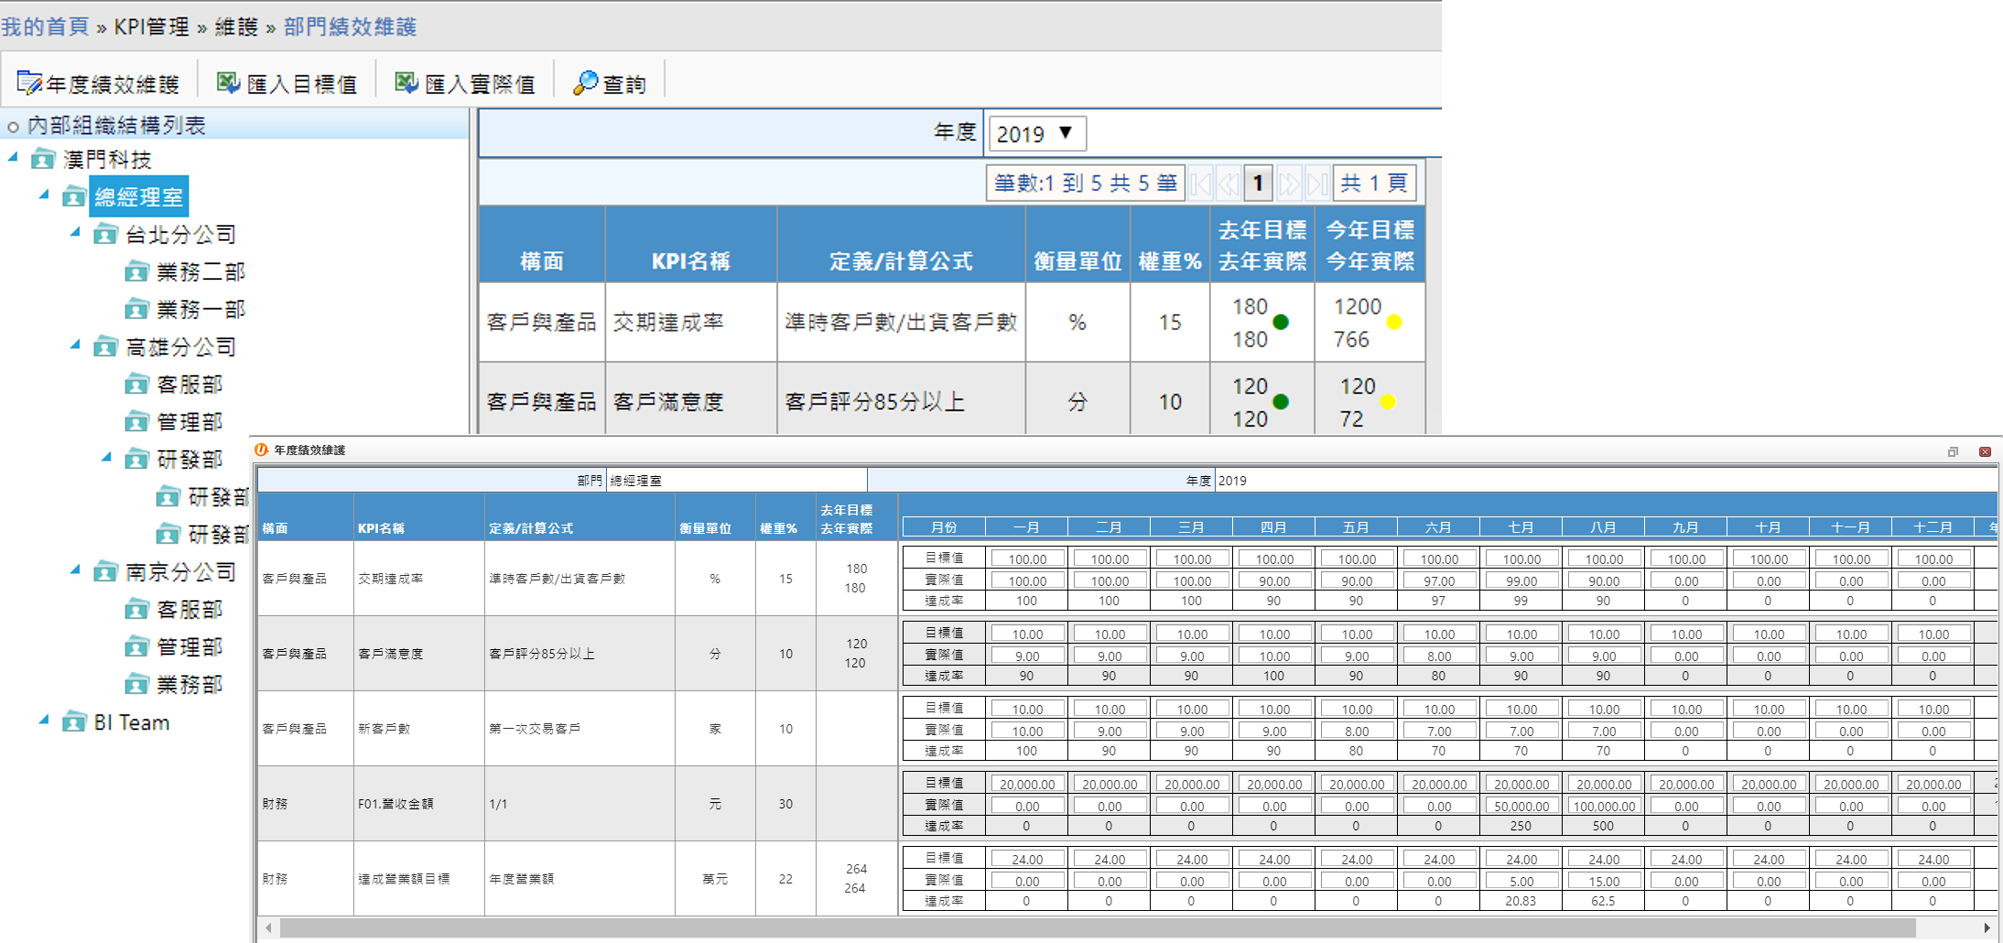Click 業務部 department icon under 南京分公司
Viewport: 2003px width, 943px height.
click(x=136, y=684)
